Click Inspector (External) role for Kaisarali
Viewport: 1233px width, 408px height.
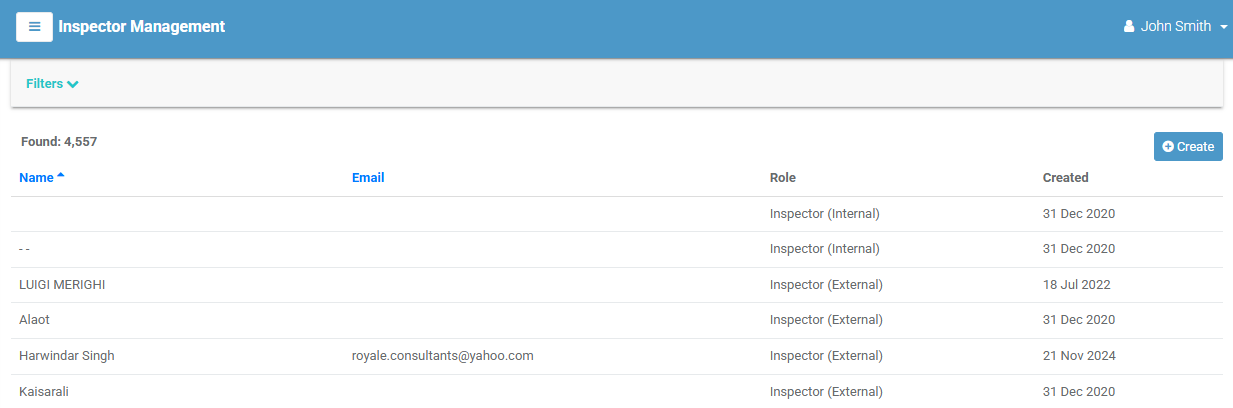coord(826,392)
